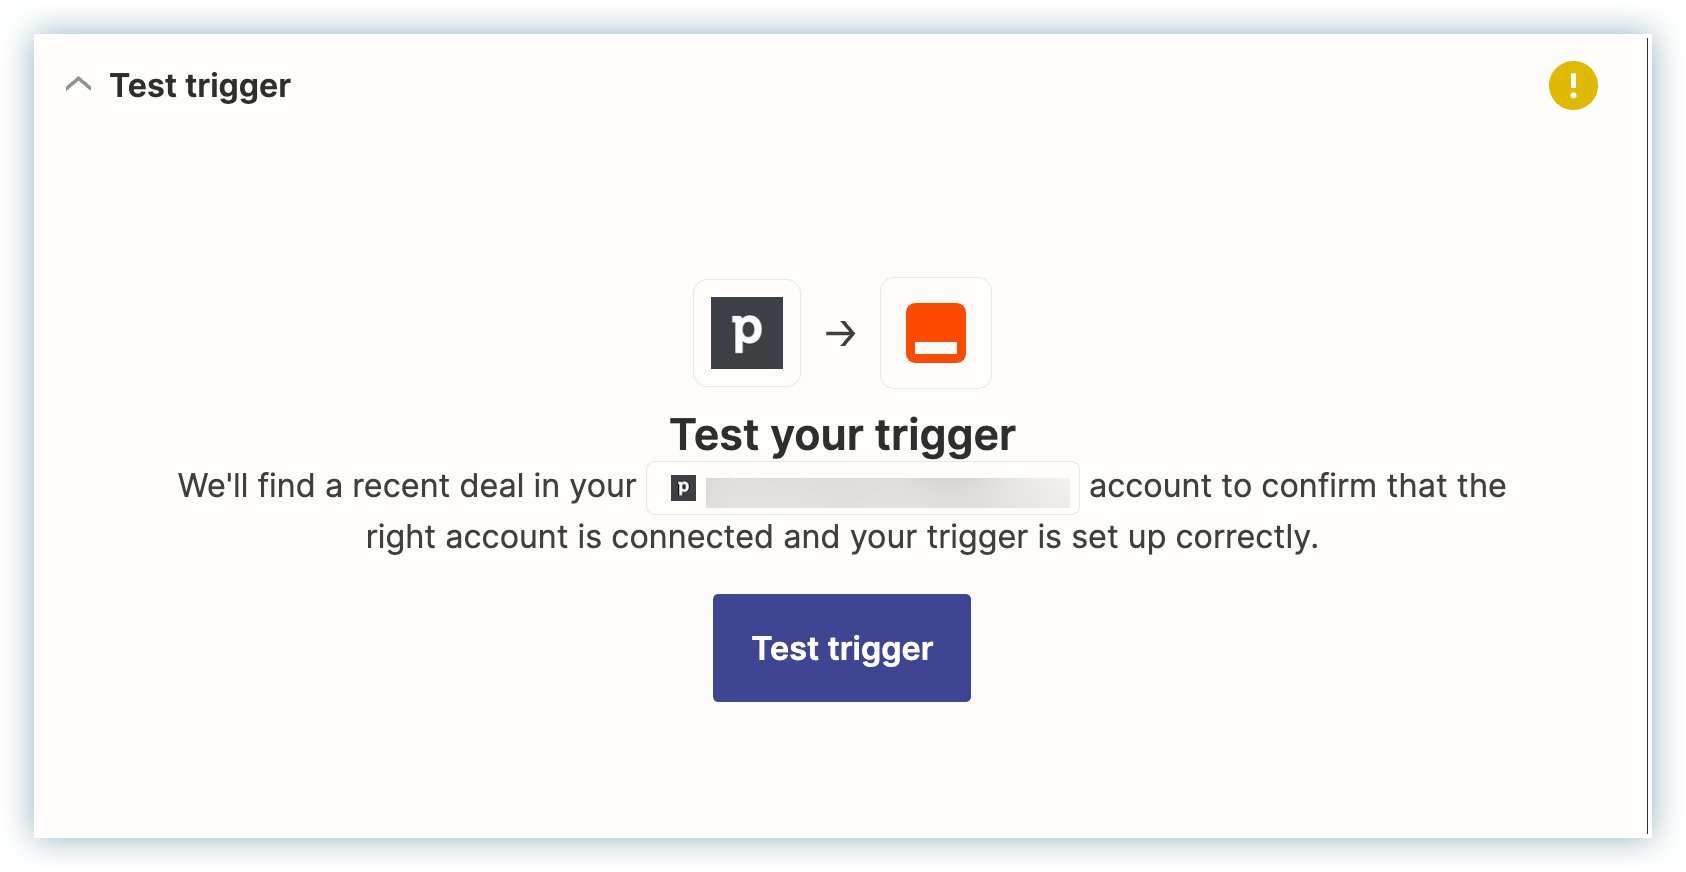Image resolution: width=1686 pixels, height=872 pixels.
Task: Click the Test trigger call-to-action
Action: tap(841, 647)
